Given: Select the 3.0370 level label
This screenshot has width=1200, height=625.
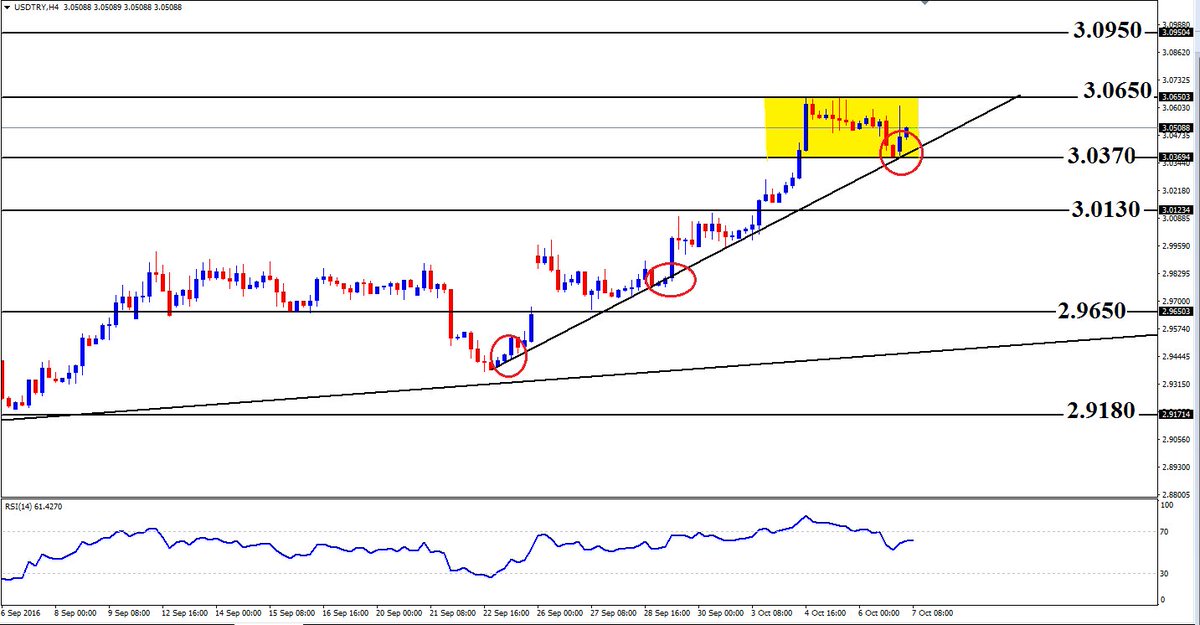Looking at the screenshot, I should point(1100,156).
